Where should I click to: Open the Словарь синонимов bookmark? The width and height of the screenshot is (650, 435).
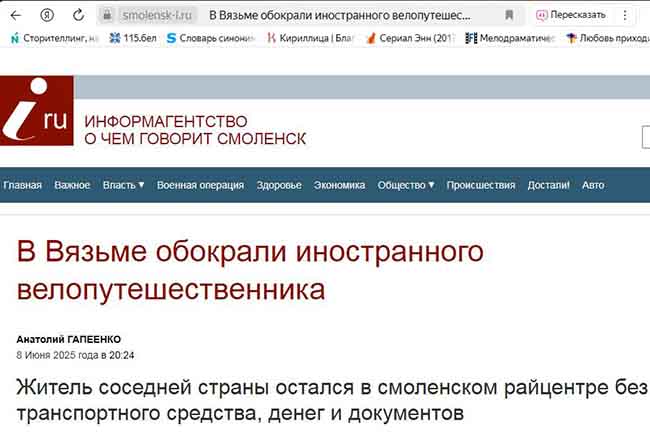tap(211, 38)
